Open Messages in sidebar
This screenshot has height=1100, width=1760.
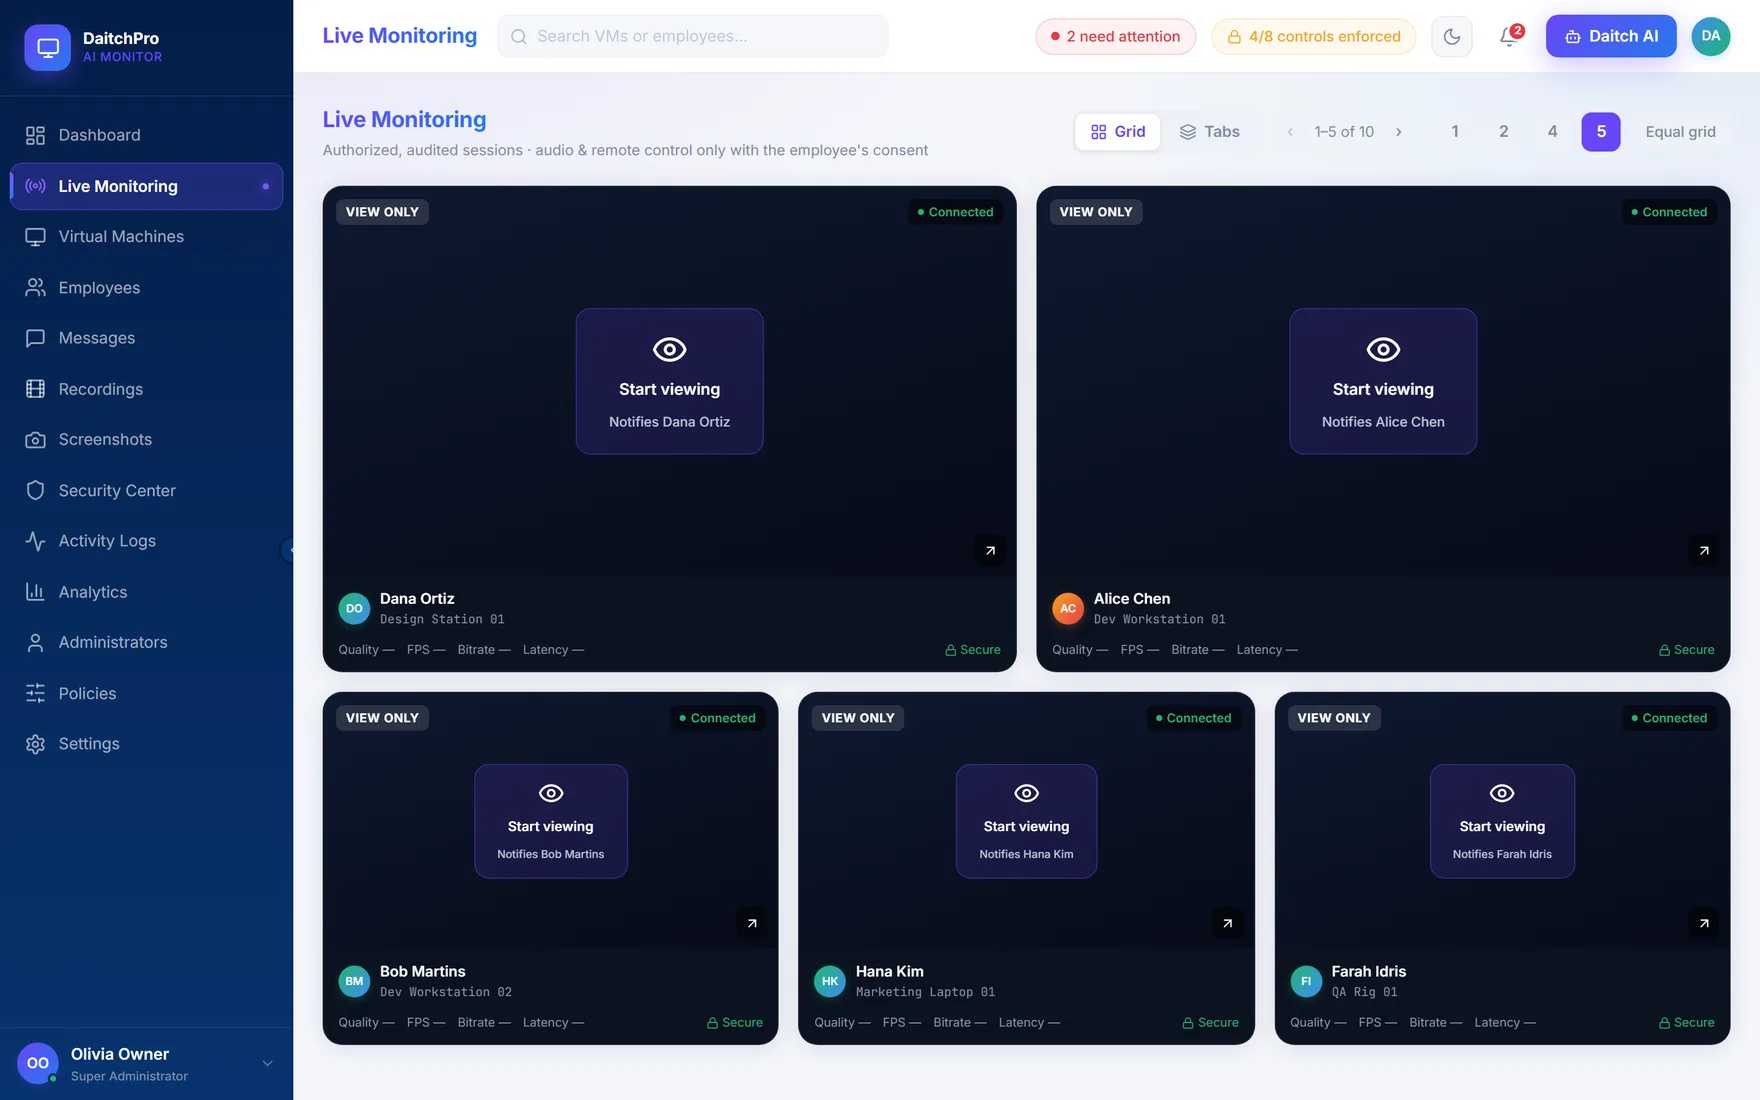146,338
